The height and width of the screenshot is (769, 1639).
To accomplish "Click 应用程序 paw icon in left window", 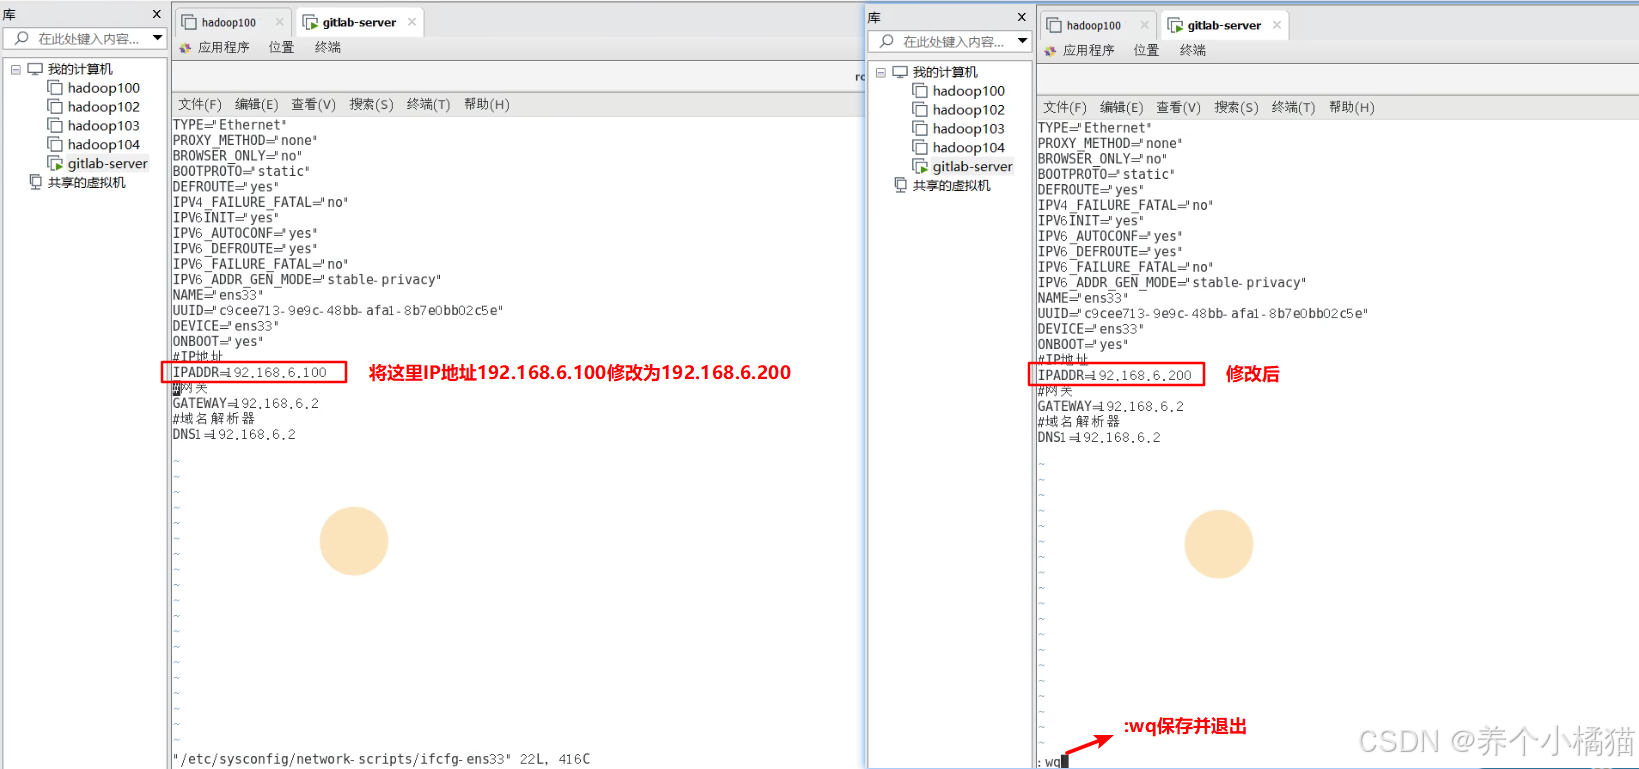I will coord(185,47).
